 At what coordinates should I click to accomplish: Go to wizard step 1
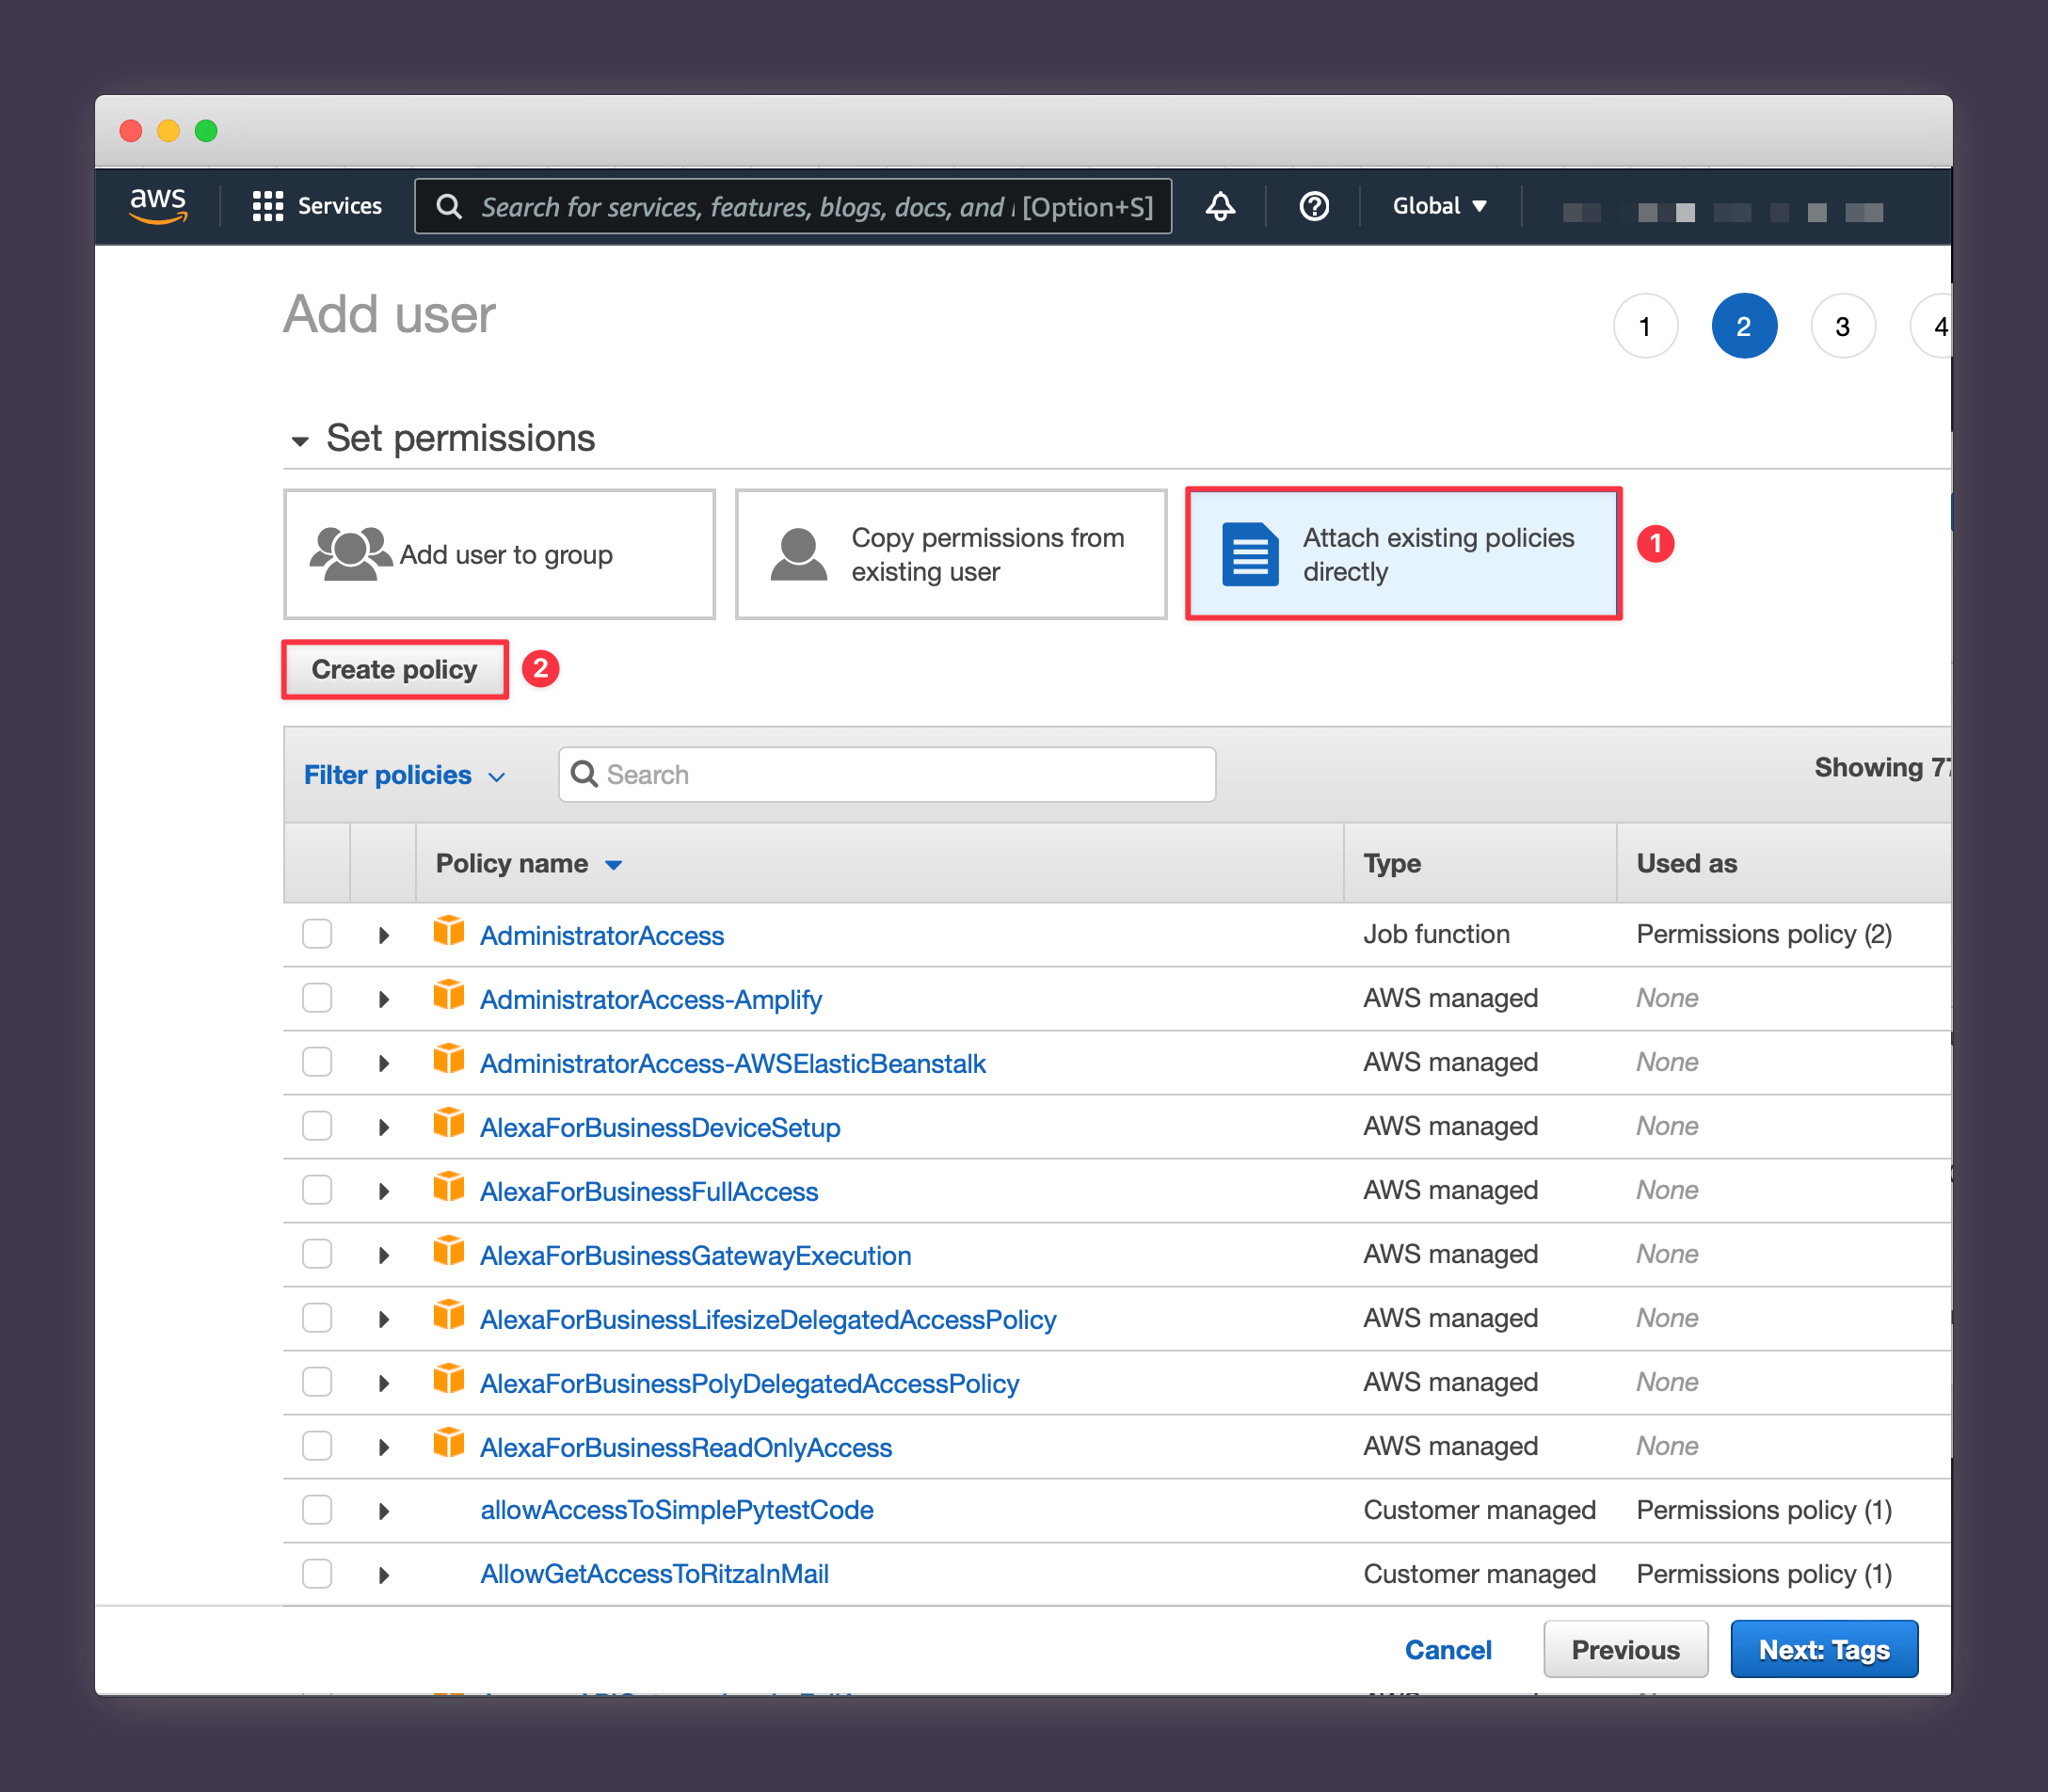[1645, 326]
